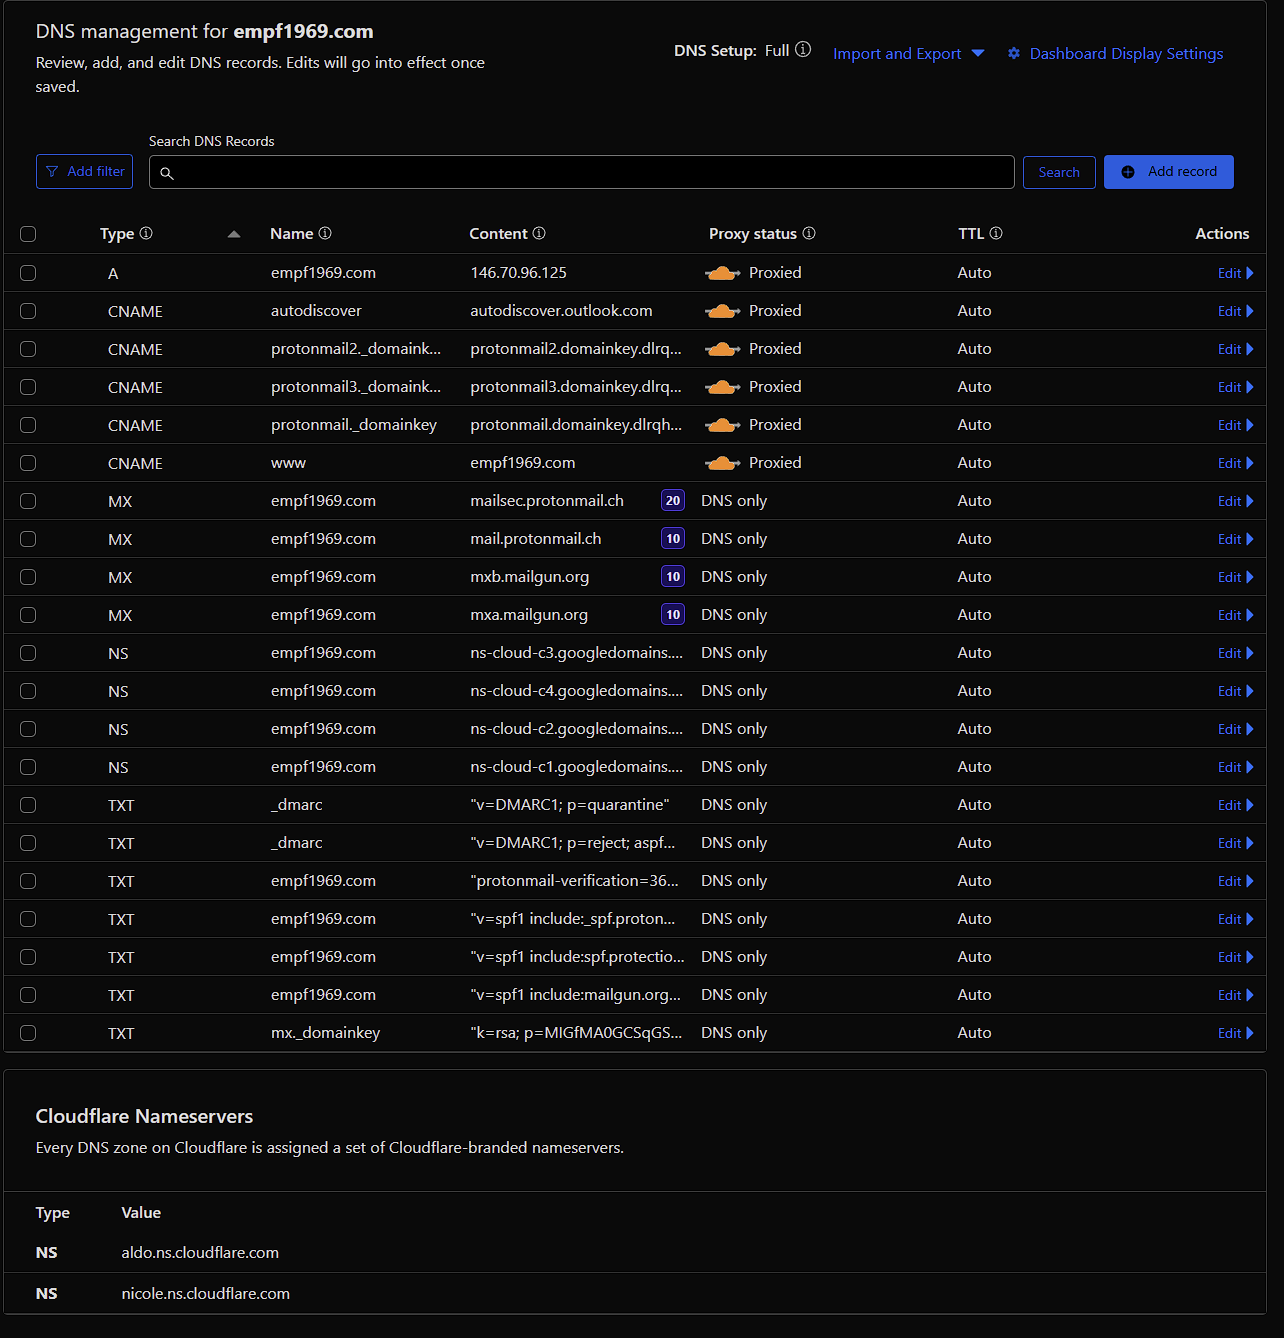Expand Edit for the A record 146.70.96.125
The image size is (1284, 1338).
[x=1235, y=273]
